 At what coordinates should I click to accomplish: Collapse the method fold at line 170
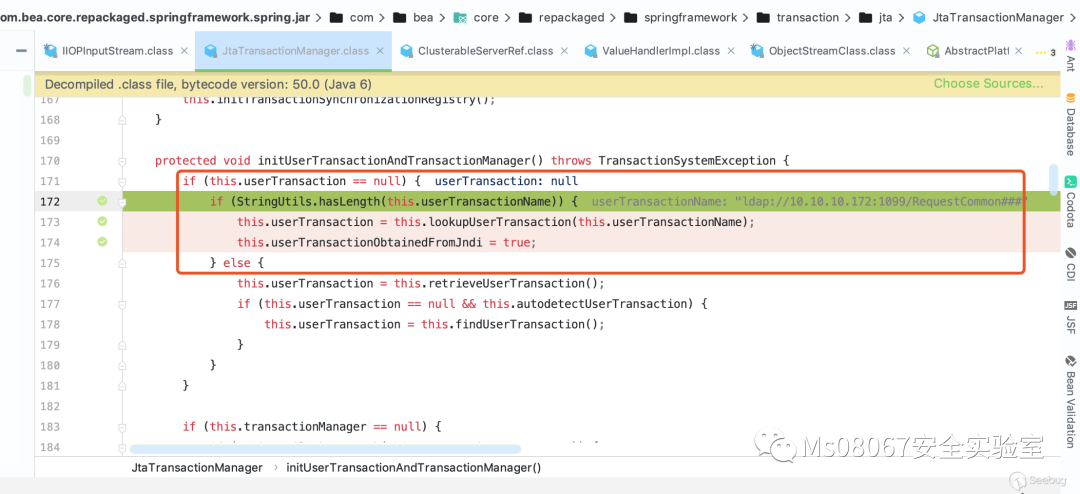(122, 161)
